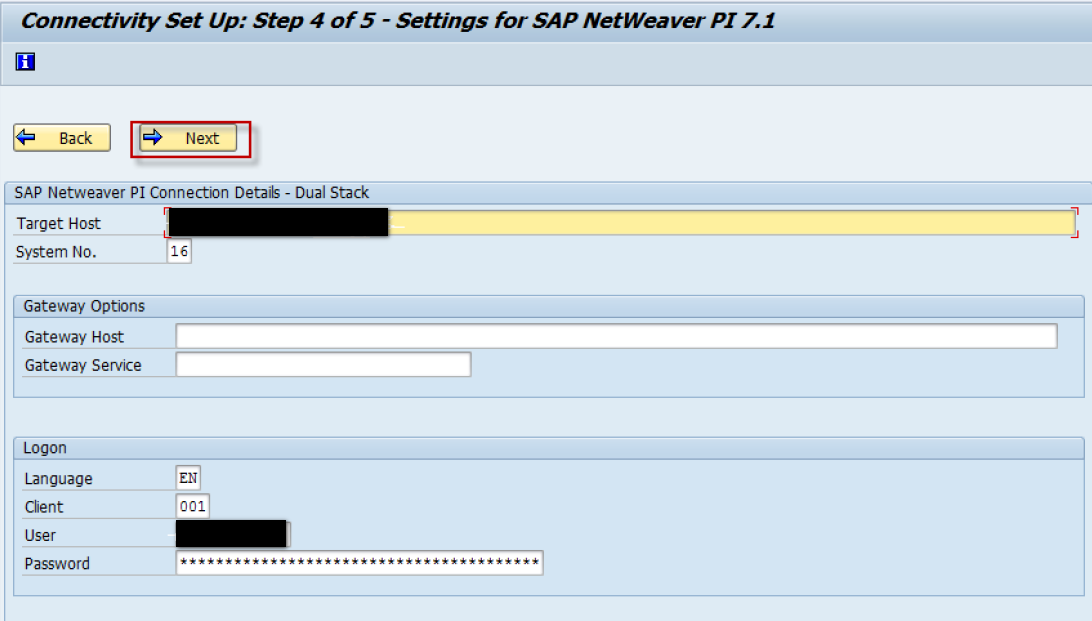Click the Logon group header
This screenshot has height=621, width=1092.
pos(548,448)
